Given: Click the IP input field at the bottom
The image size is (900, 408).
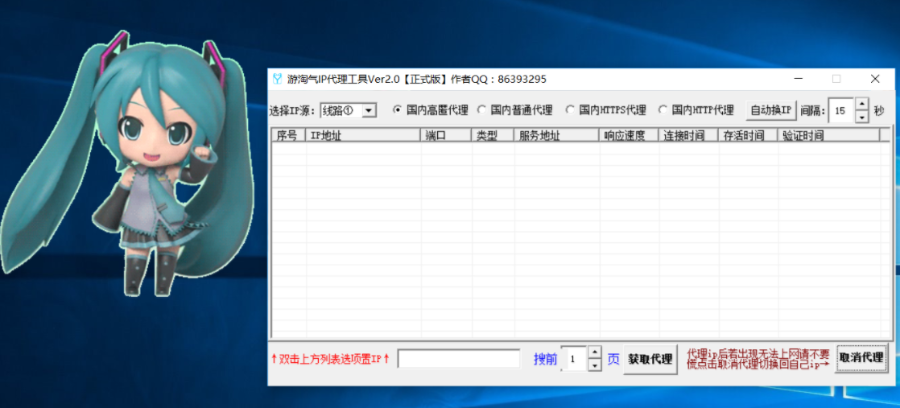Looking at the screenshot, I should click(459, 359).
